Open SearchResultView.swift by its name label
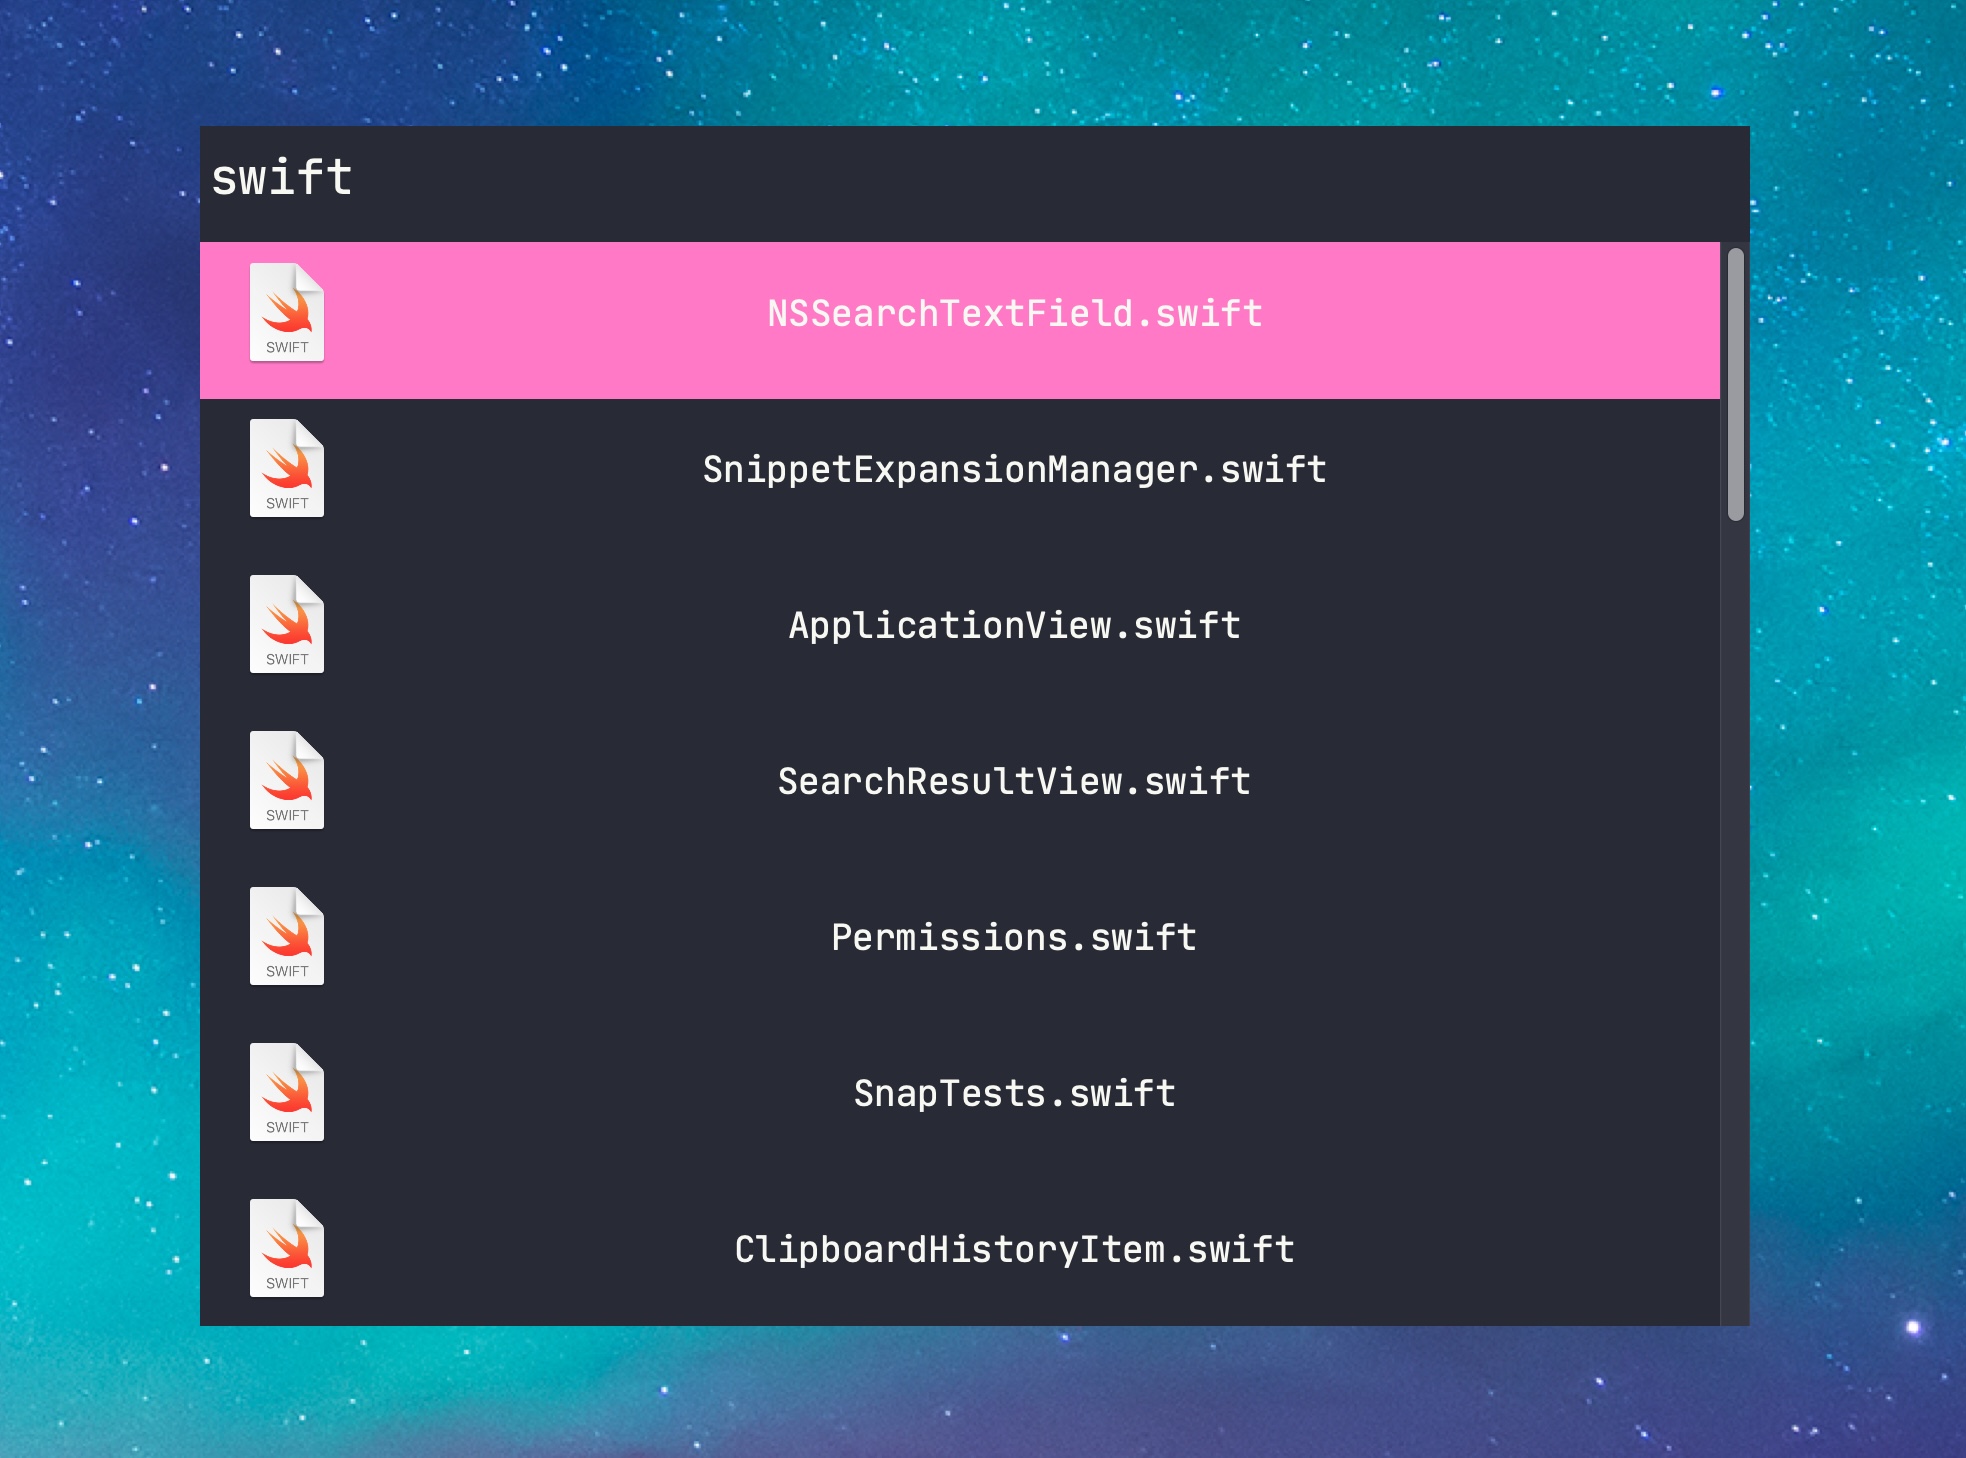The height and width of the screenshot is (1458, 1966). coord(1014,782)
